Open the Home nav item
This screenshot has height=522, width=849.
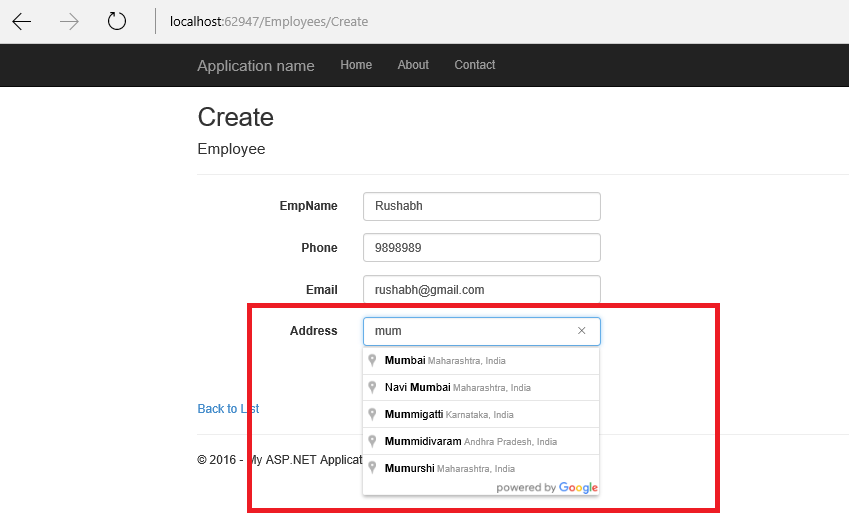coord(356,65)
